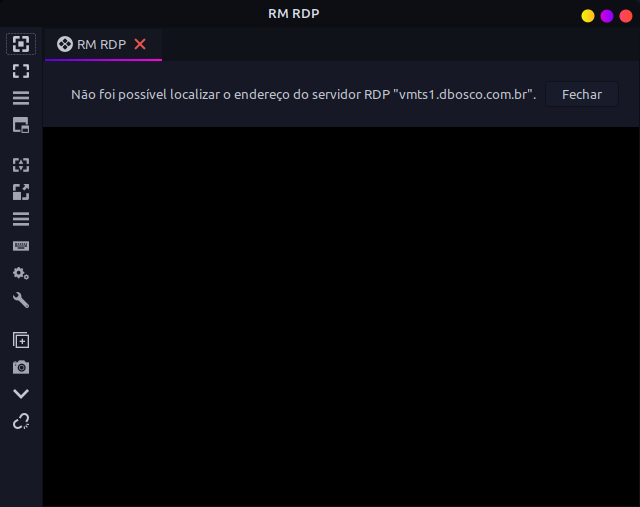Close the RM RDP tab with red X

click(140, 44)
